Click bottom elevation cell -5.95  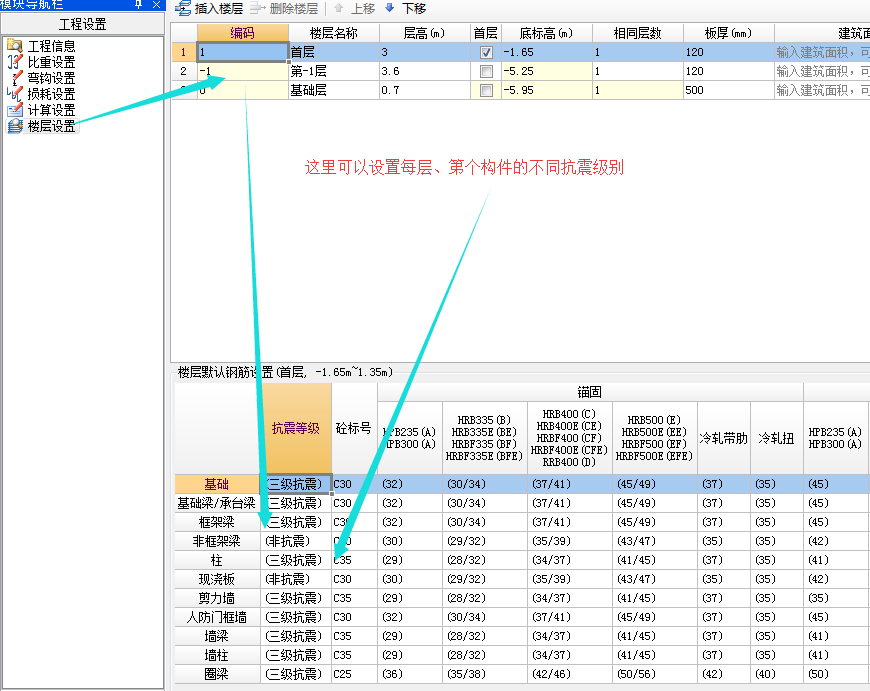[x=547, y=90]
